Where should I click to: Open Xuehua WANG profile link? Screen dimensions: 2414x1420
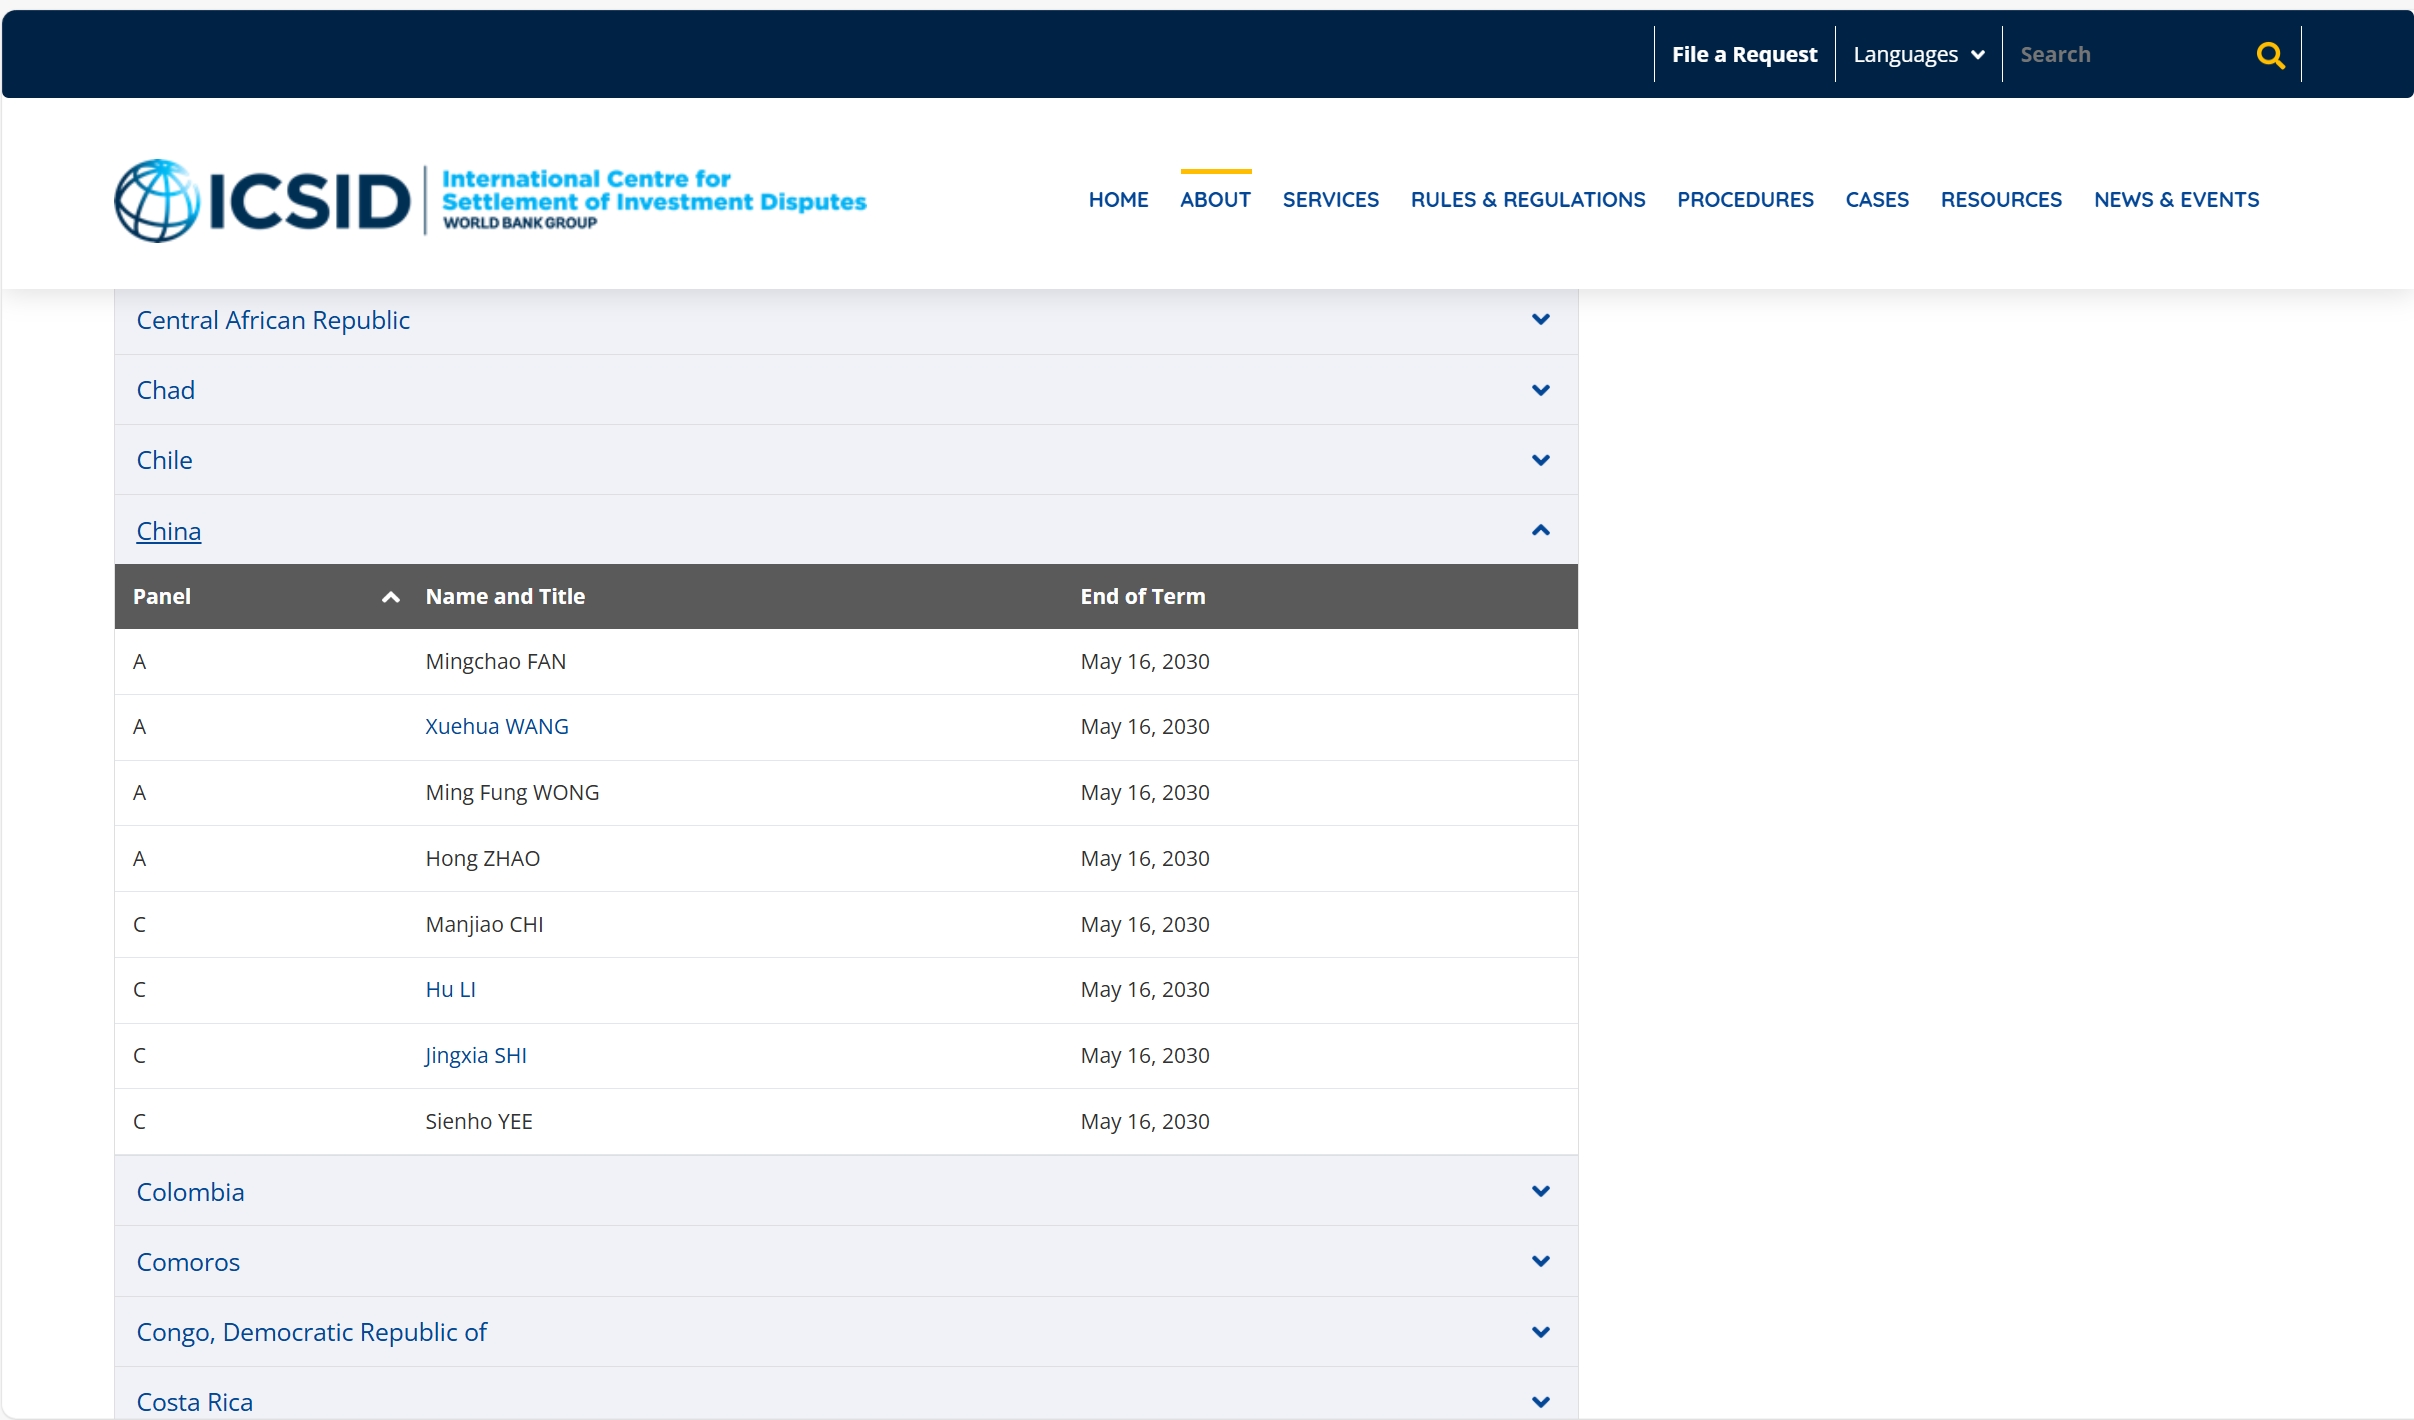click(x=497, y=727)
